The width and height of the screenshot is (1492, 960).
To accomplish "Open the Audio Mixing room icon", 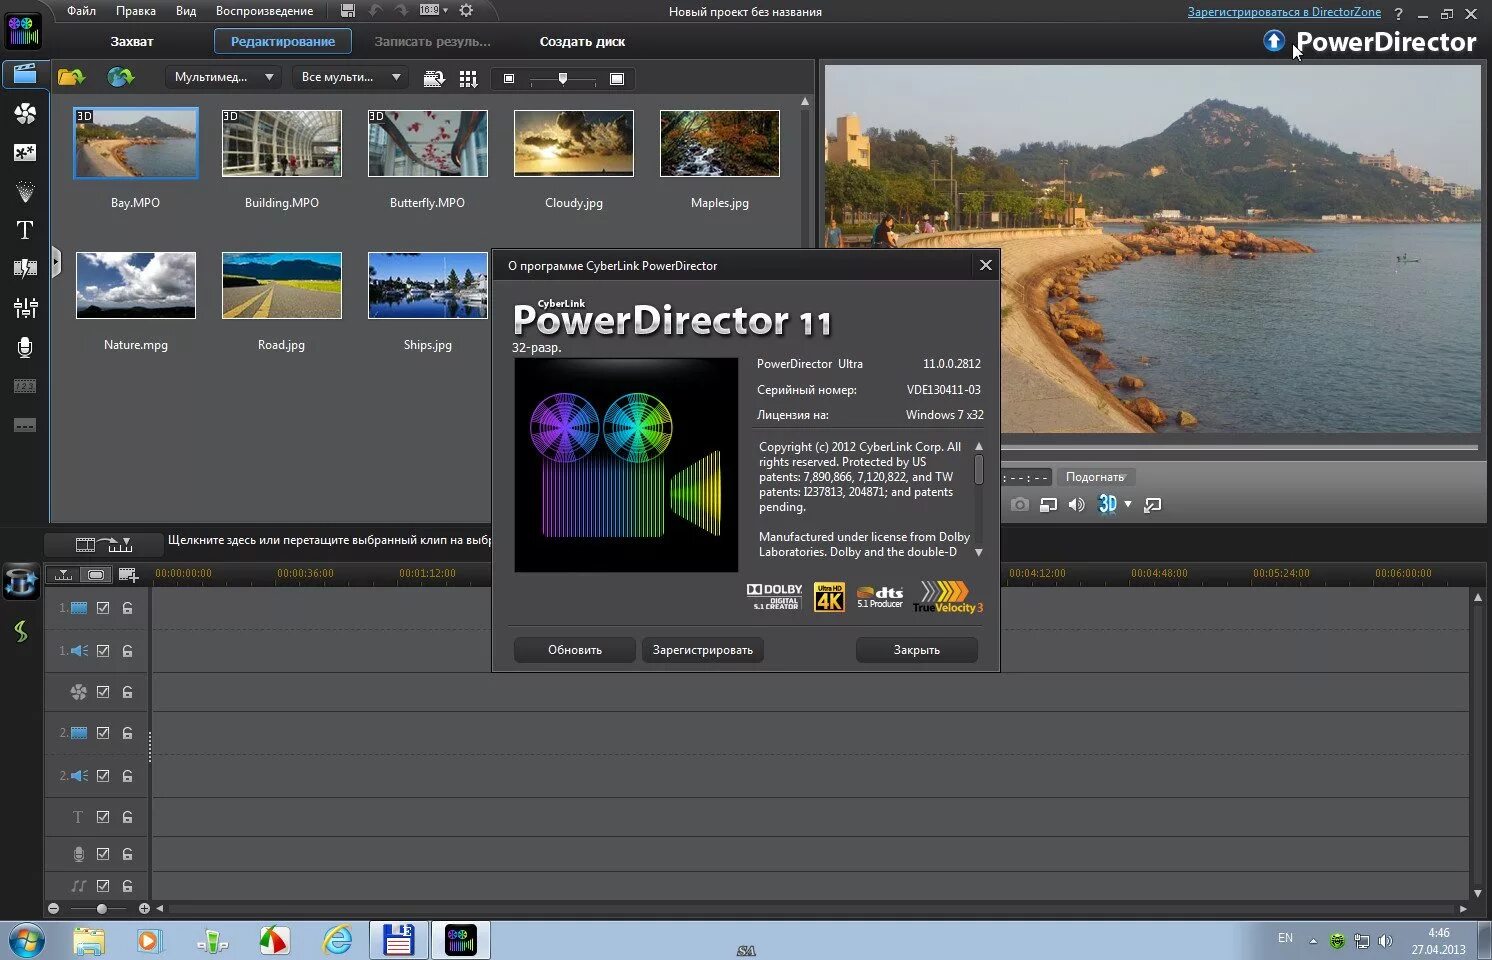I will click(24, 307).
